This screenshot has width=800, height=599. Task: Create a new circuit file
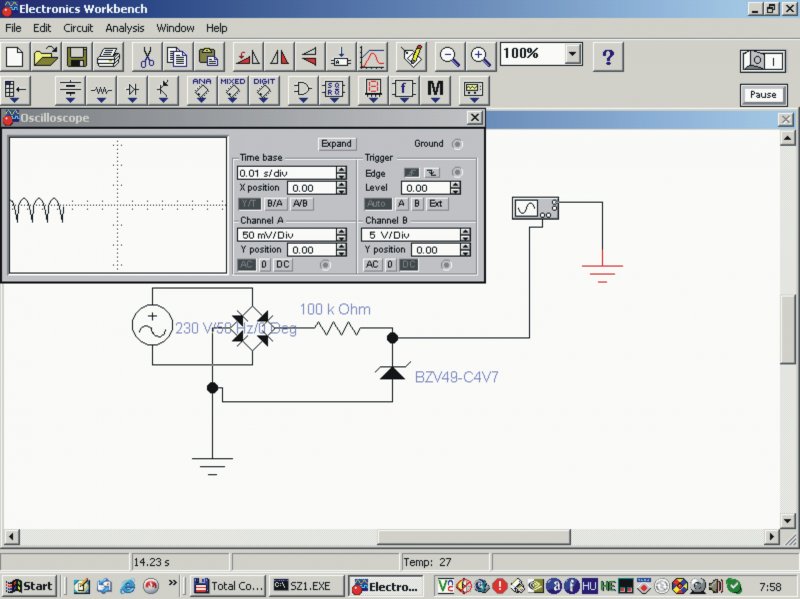[15, 56]
